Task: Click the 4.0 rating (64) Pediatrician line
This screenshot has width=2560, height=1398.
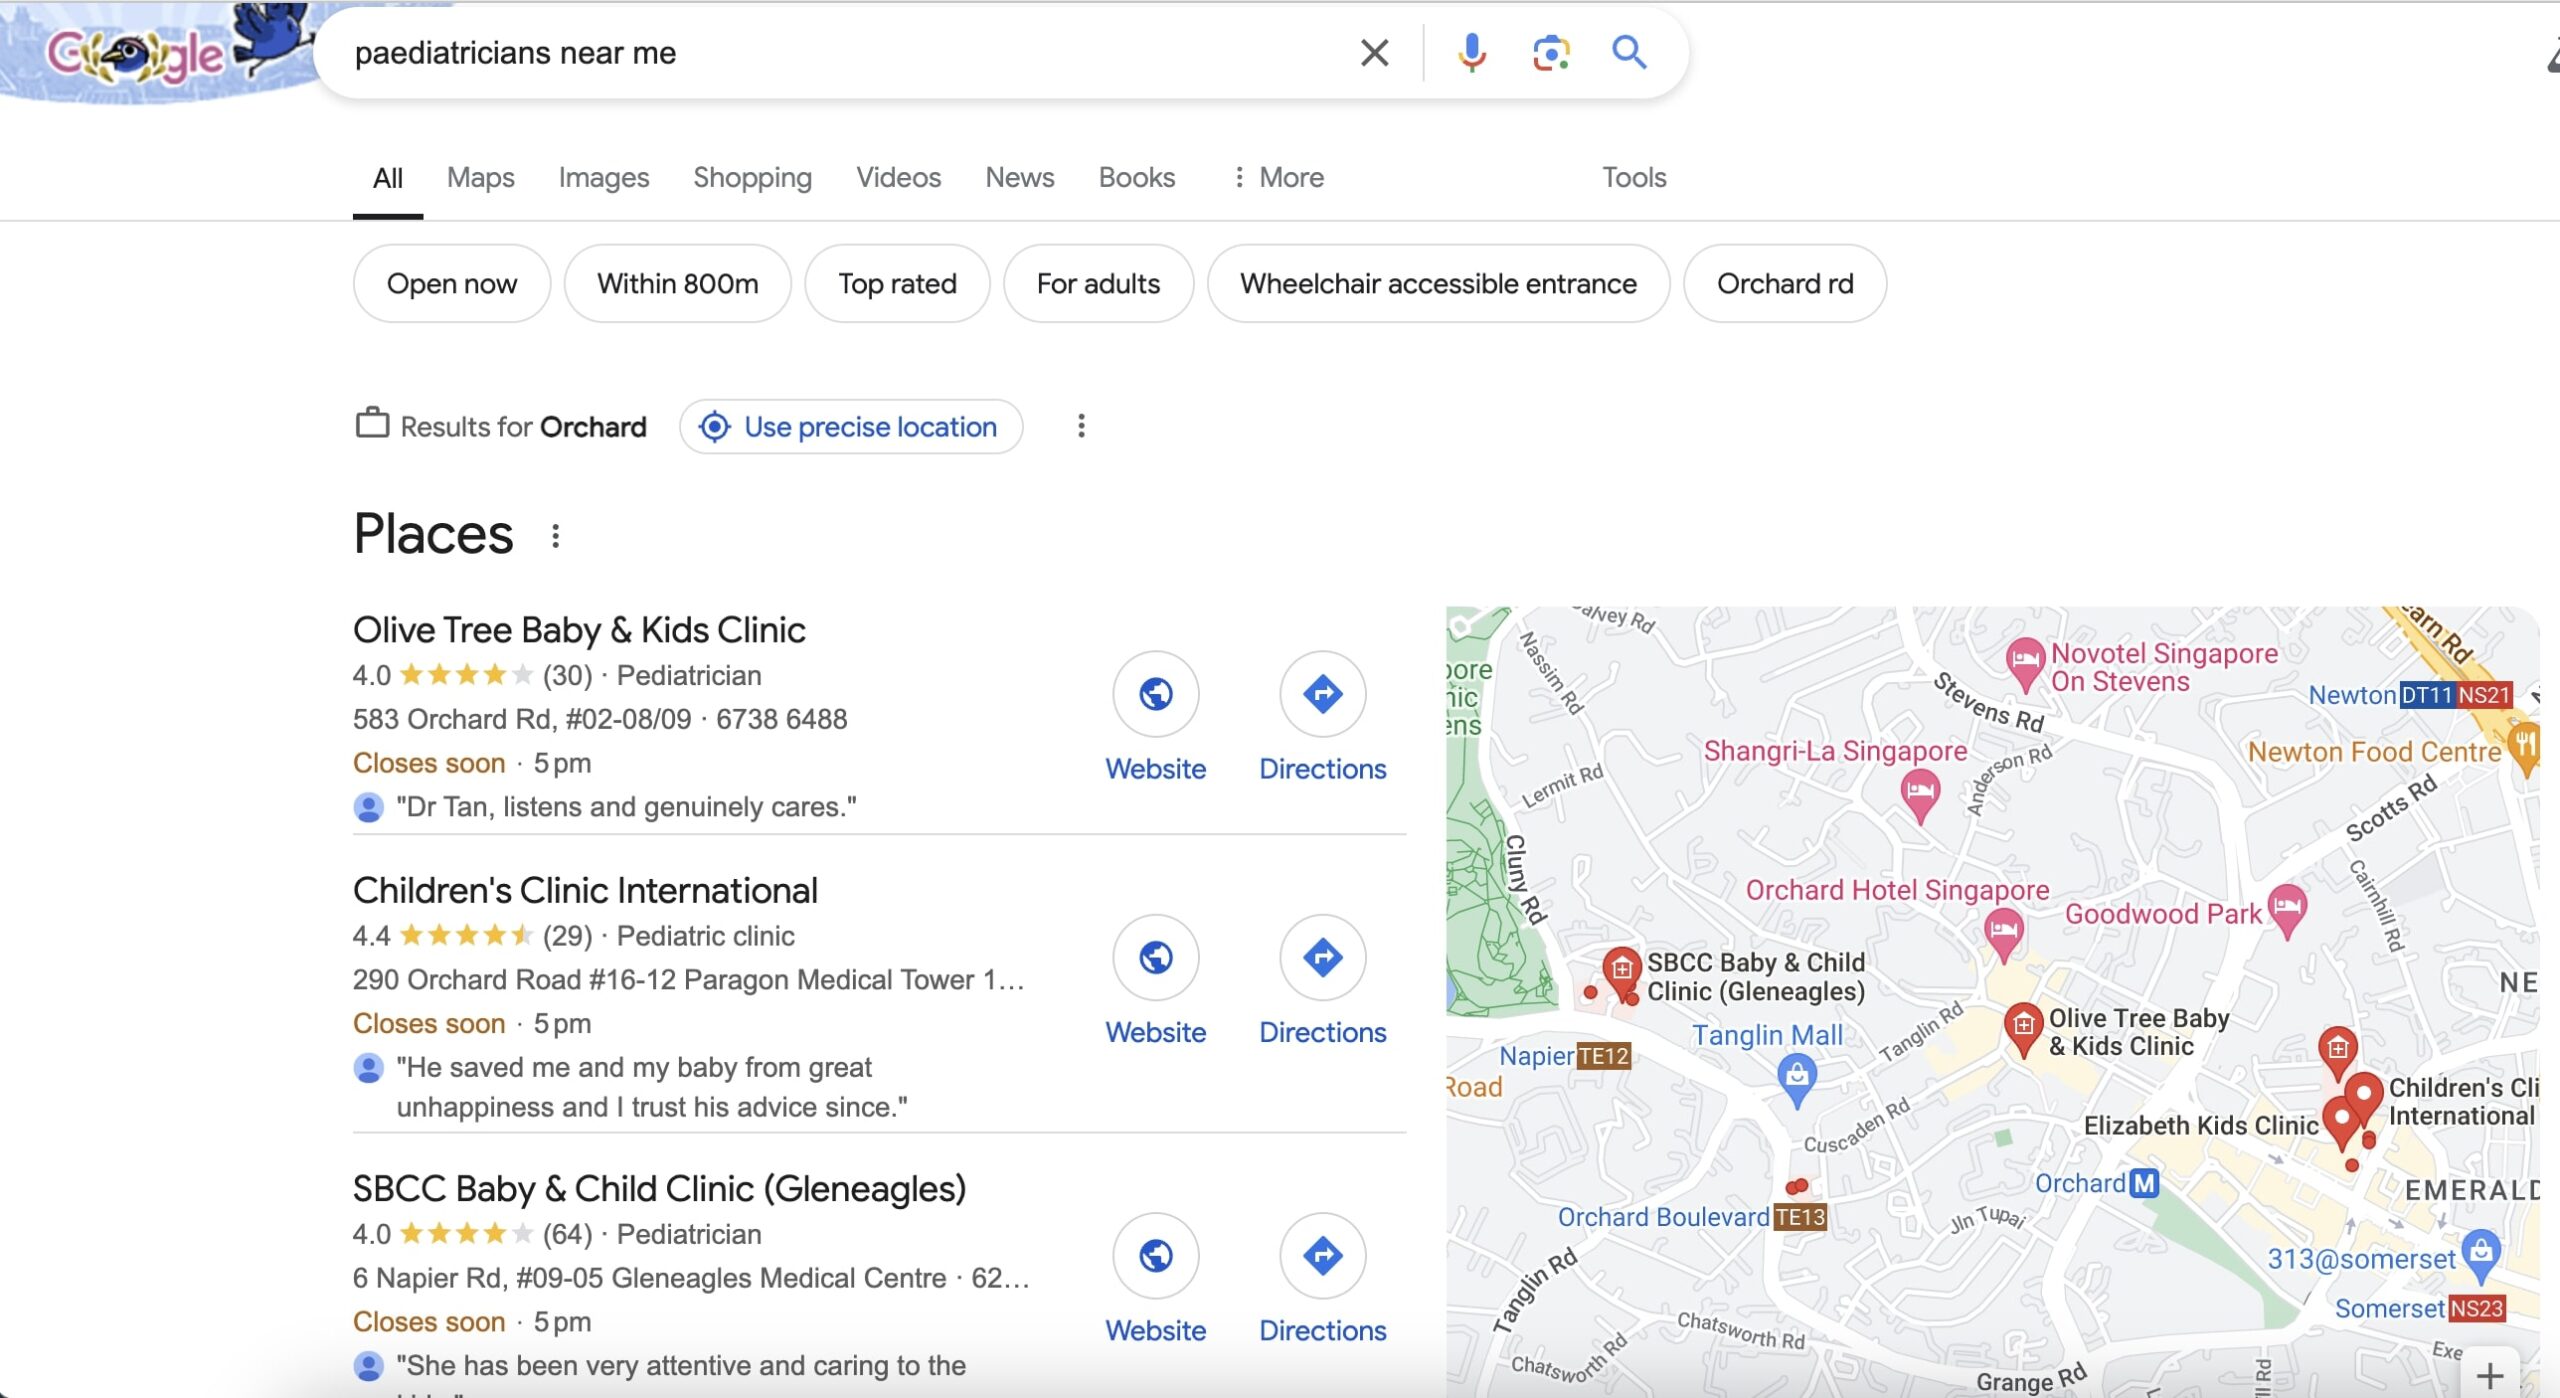Action: click(x=557, y=1234)
